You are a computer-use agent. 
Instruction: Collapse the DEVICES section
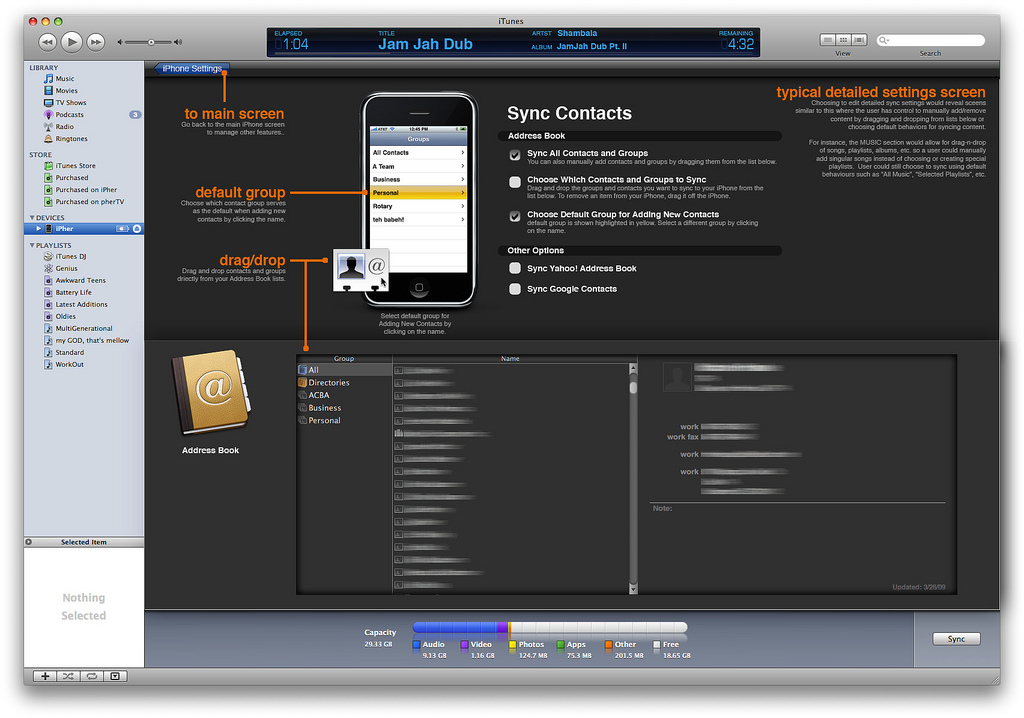tap(32, 218)
